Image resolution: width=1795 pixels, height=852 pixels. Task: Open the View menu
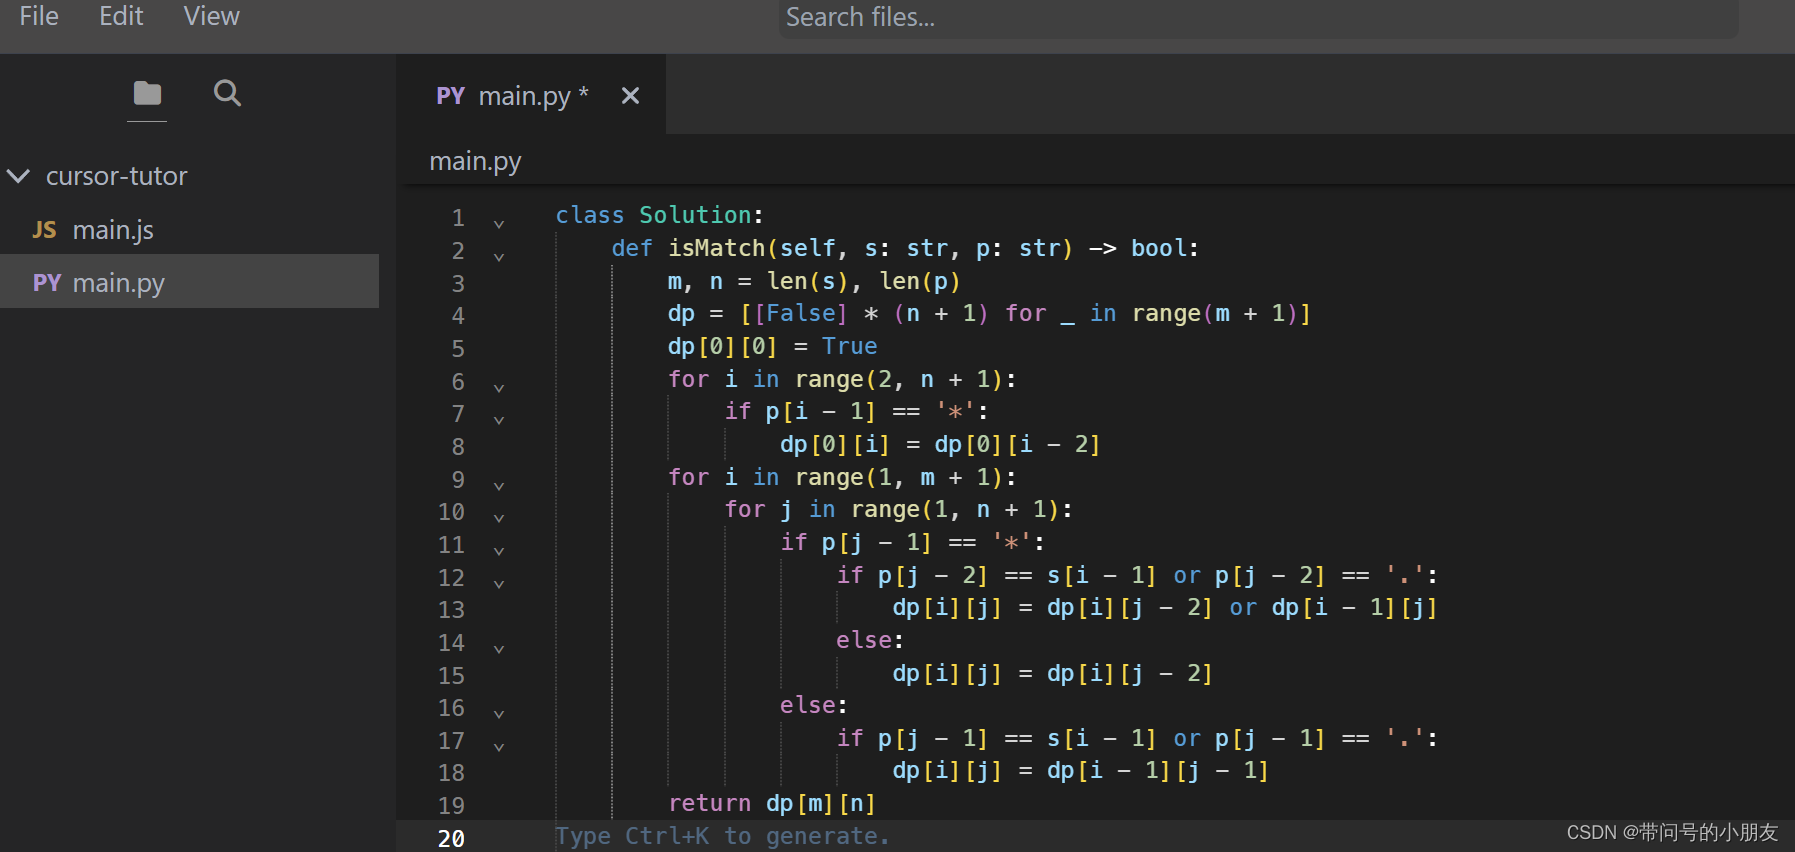point(211,16)
